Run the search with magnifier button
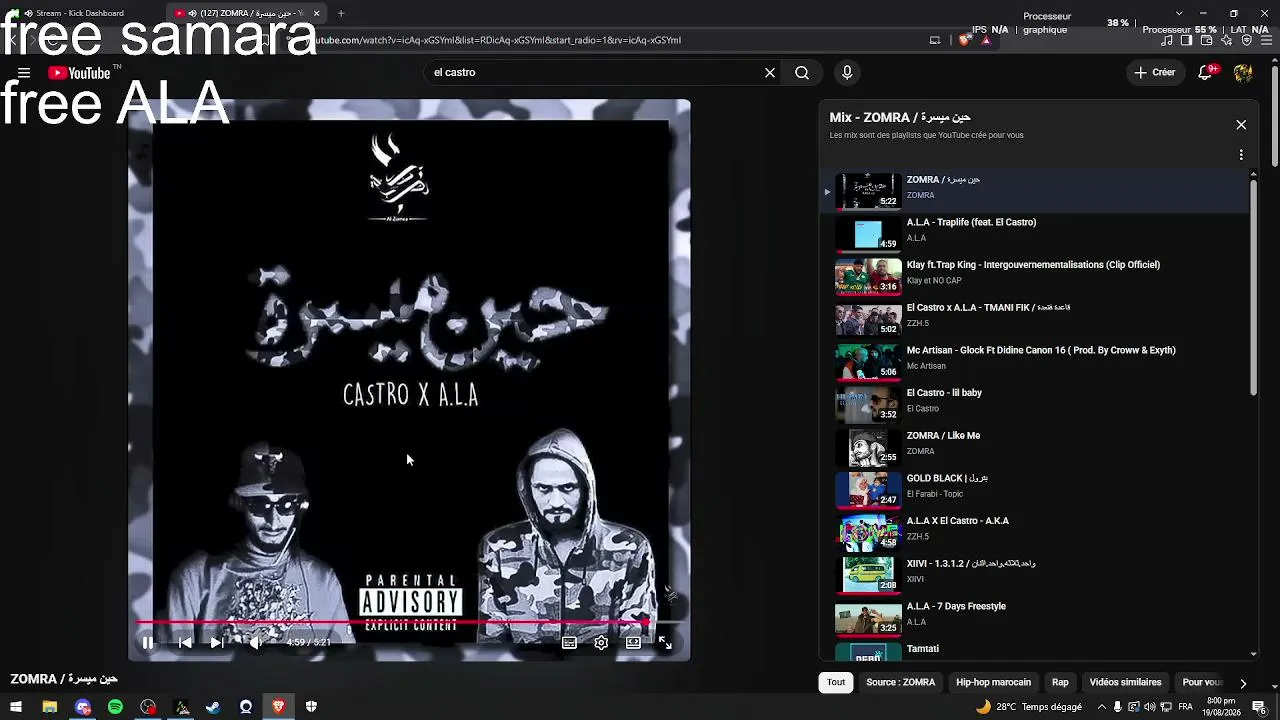The width and height of the screenshot is (1280, 720). (802, 72)
